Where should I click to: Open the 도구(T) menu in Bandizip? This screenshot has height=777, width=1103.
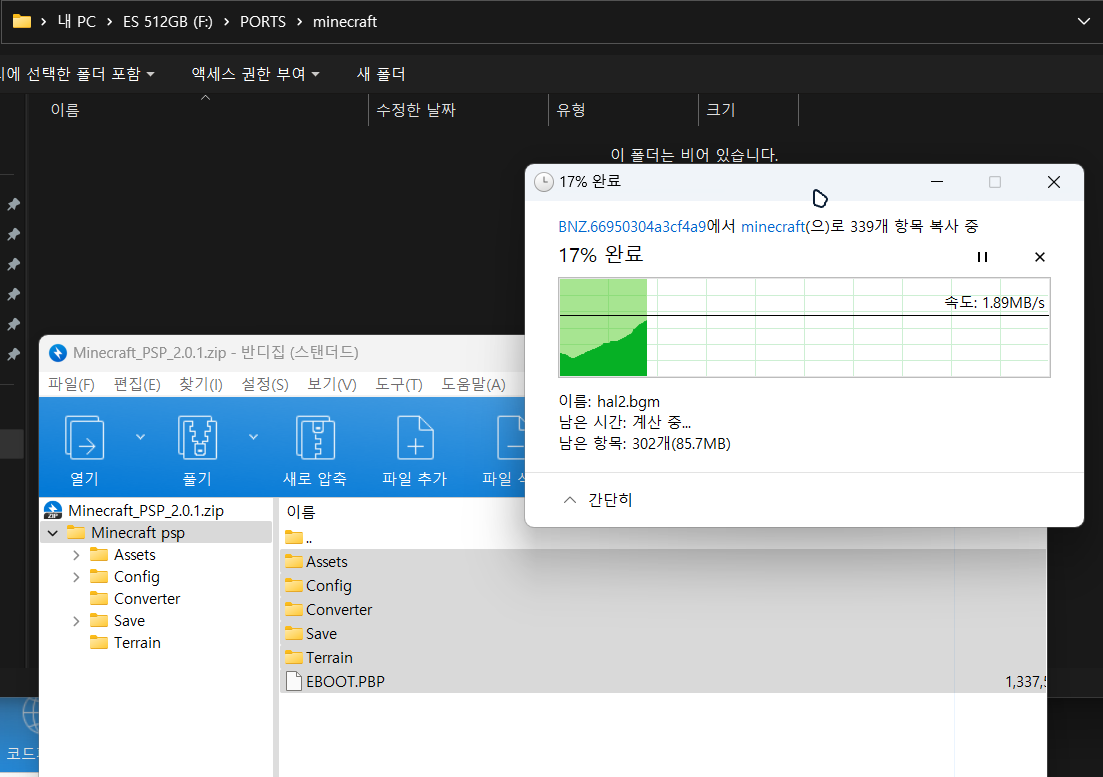coord(398,385)
